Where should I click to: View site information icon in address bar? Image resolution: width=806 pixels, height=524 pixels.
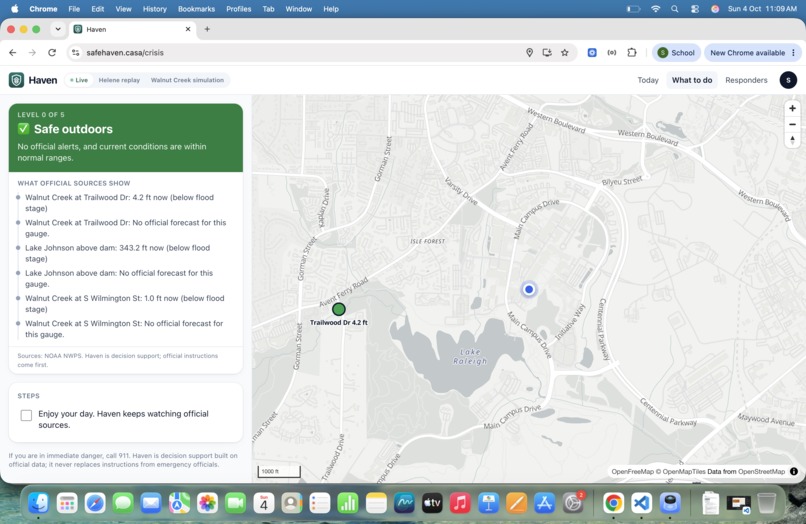[x=76, y=52]
